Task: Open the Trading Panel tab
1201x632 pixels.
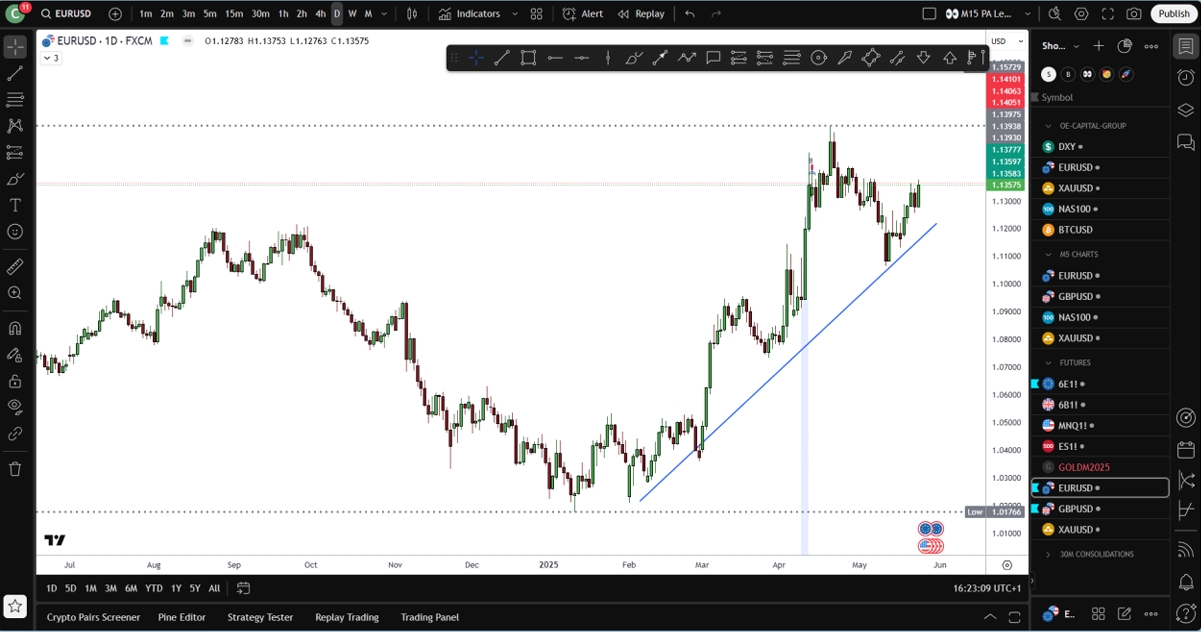Action: coord(430,617)
